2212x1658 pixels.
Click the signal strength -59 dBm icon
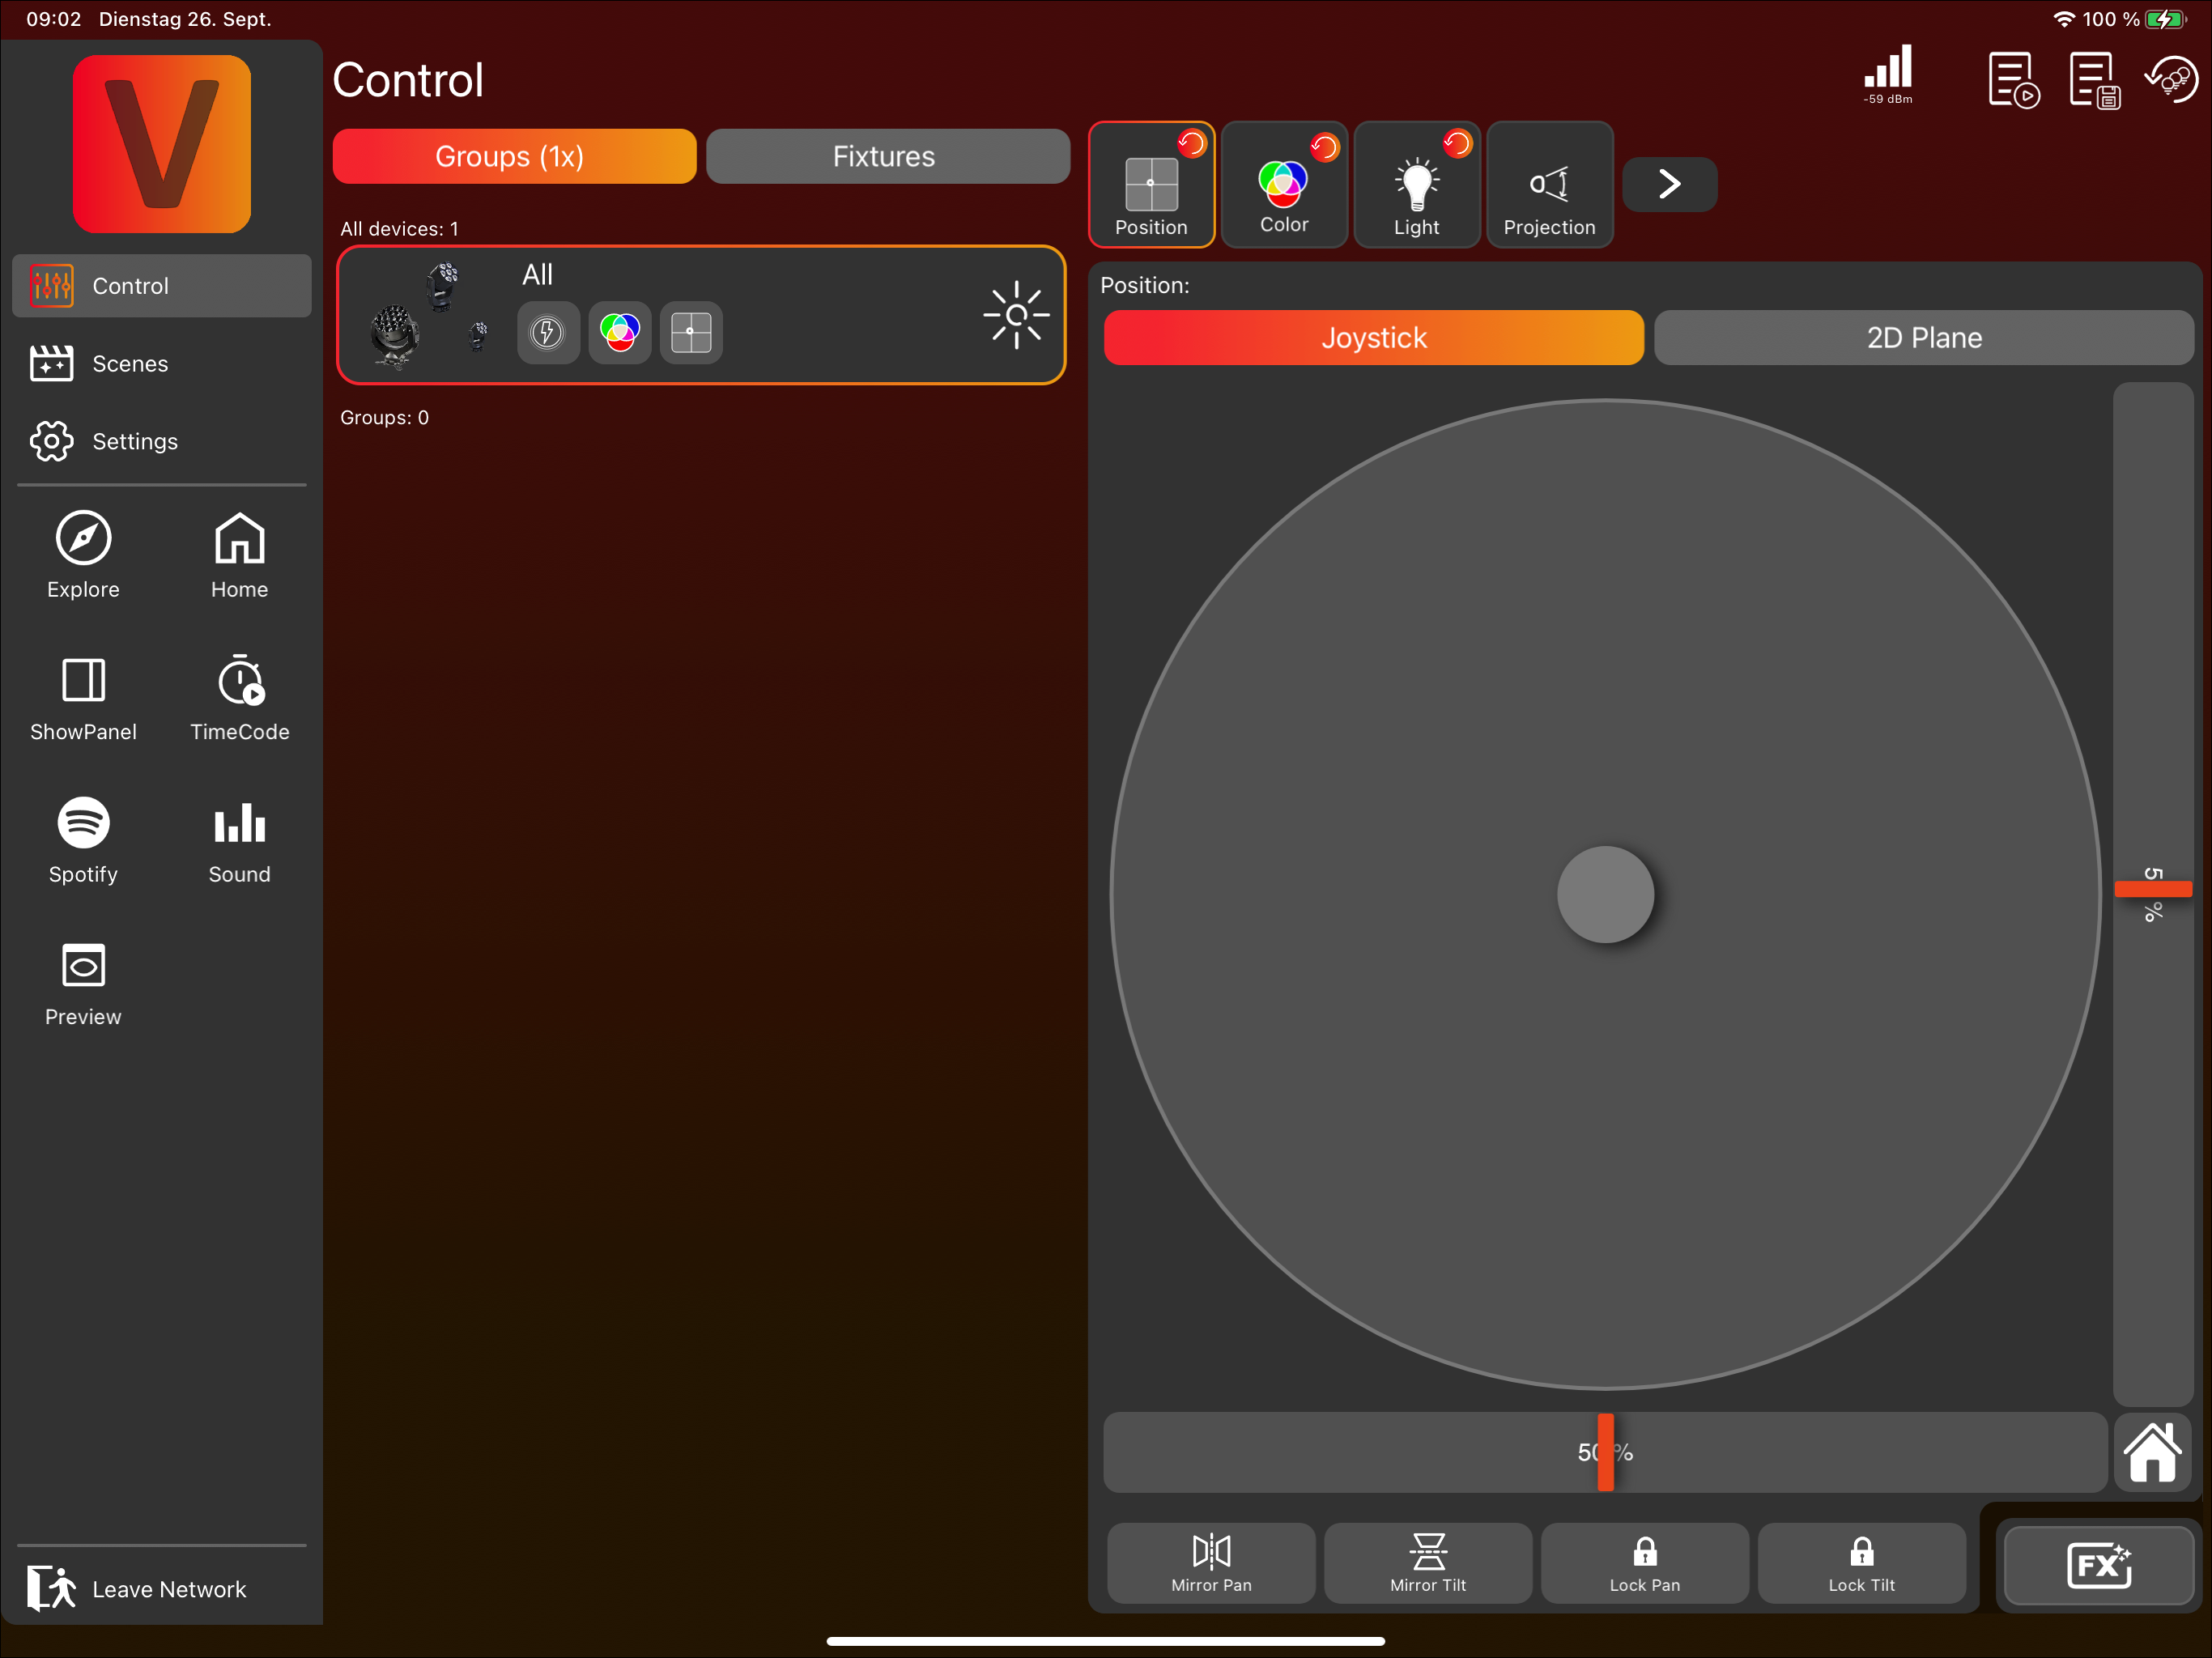pyautogui.click(x=1888, y=74)
